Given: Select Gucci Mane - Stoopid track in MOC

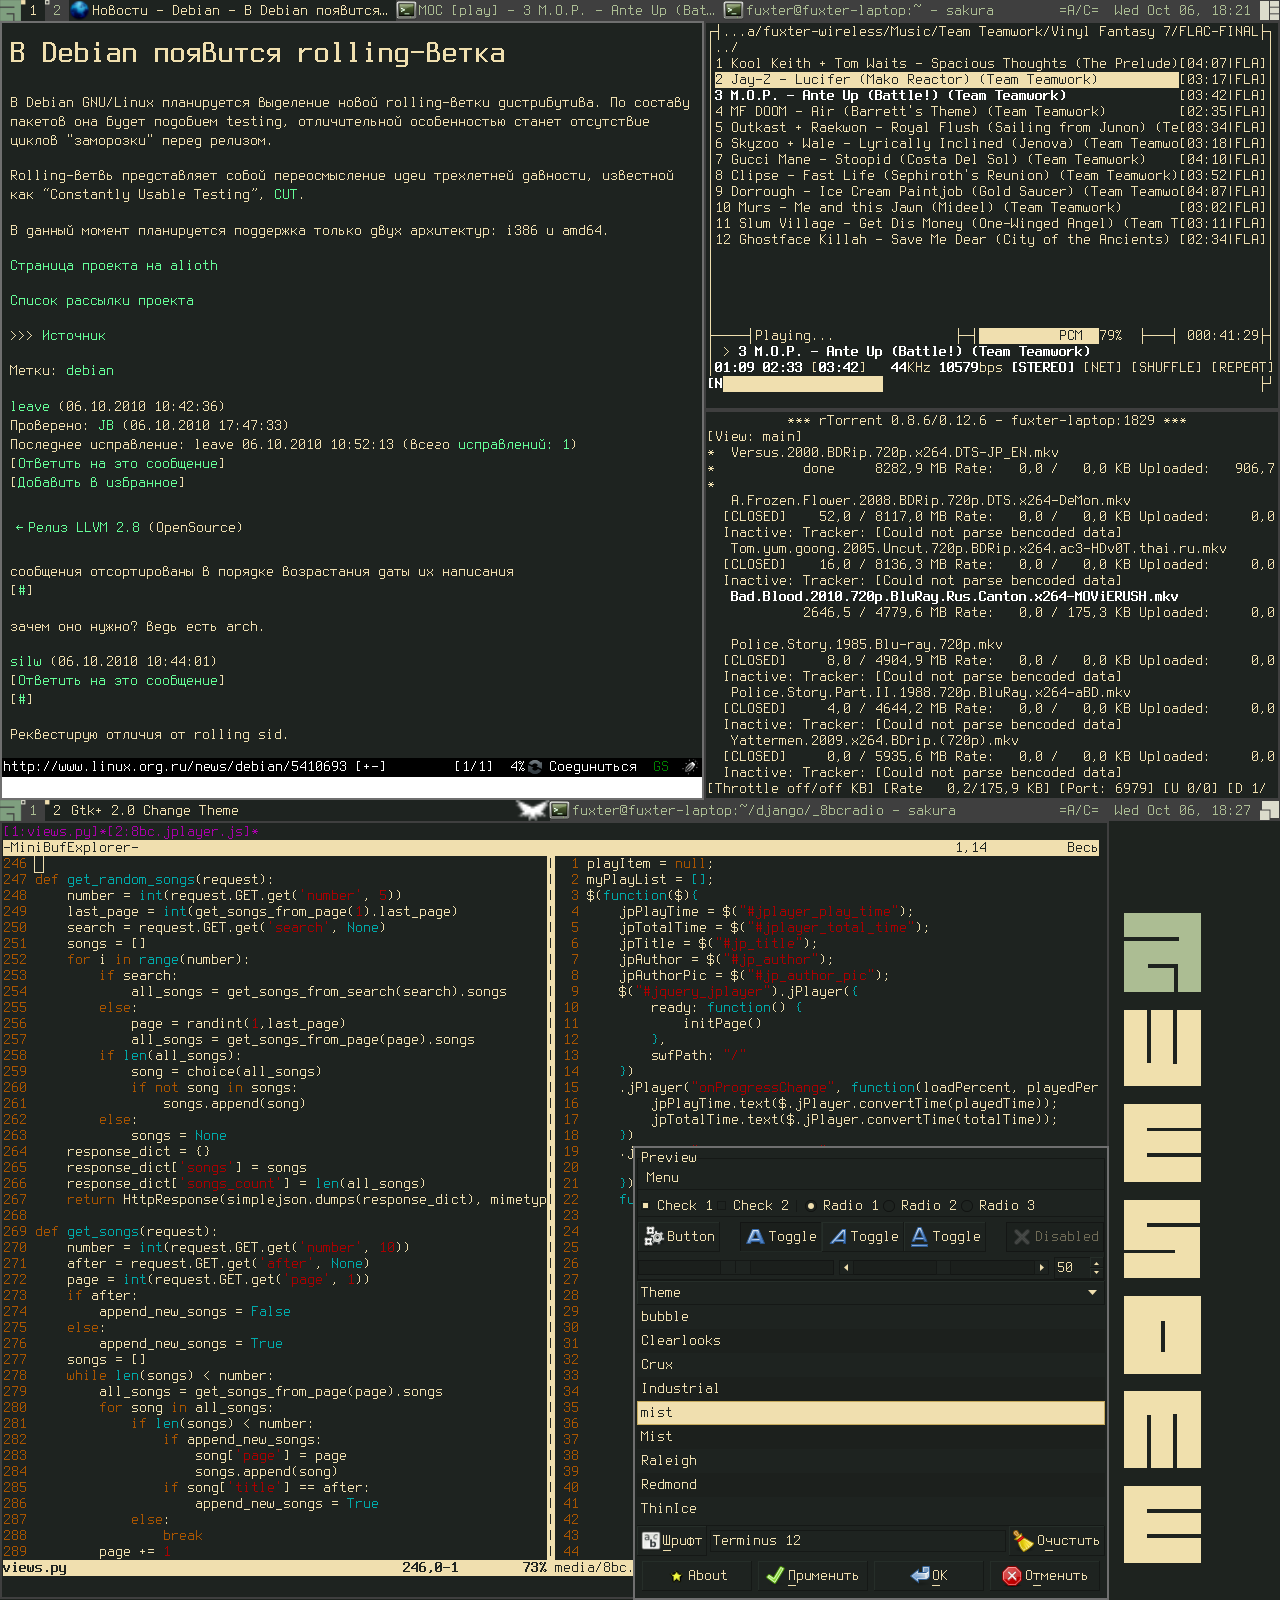Looking at the screenshot, I should [990, 159].
